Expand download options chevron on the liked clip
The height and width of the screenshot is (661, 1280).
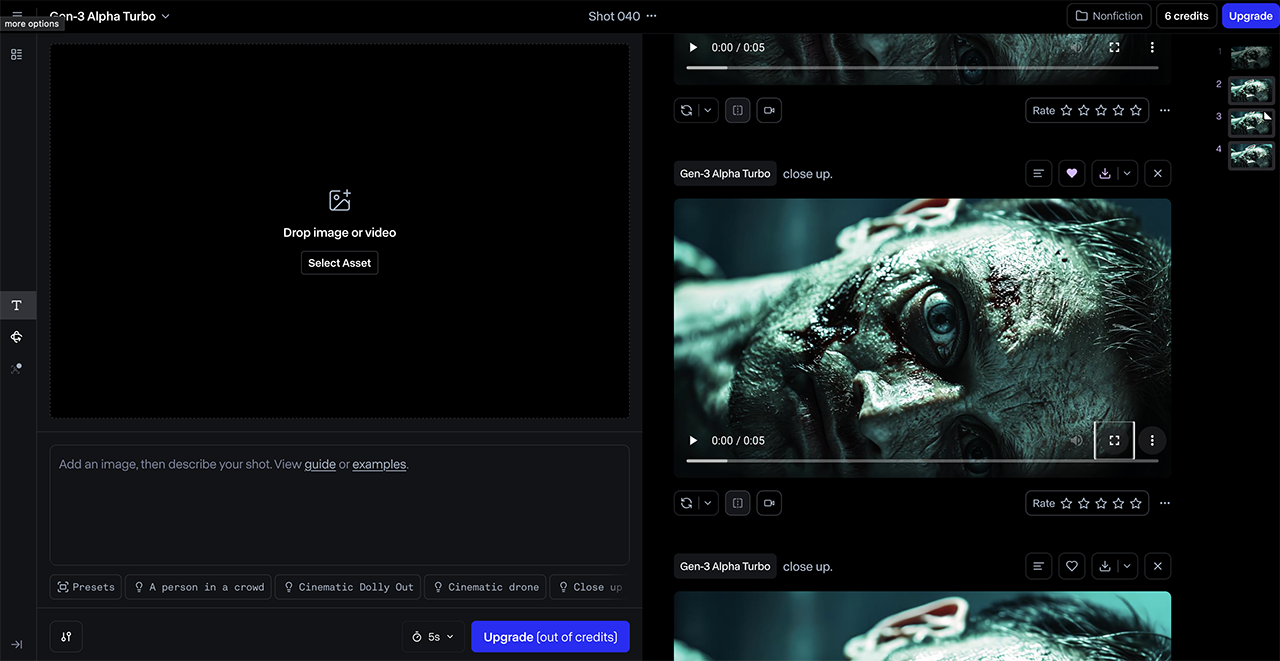pos(1127,173)
